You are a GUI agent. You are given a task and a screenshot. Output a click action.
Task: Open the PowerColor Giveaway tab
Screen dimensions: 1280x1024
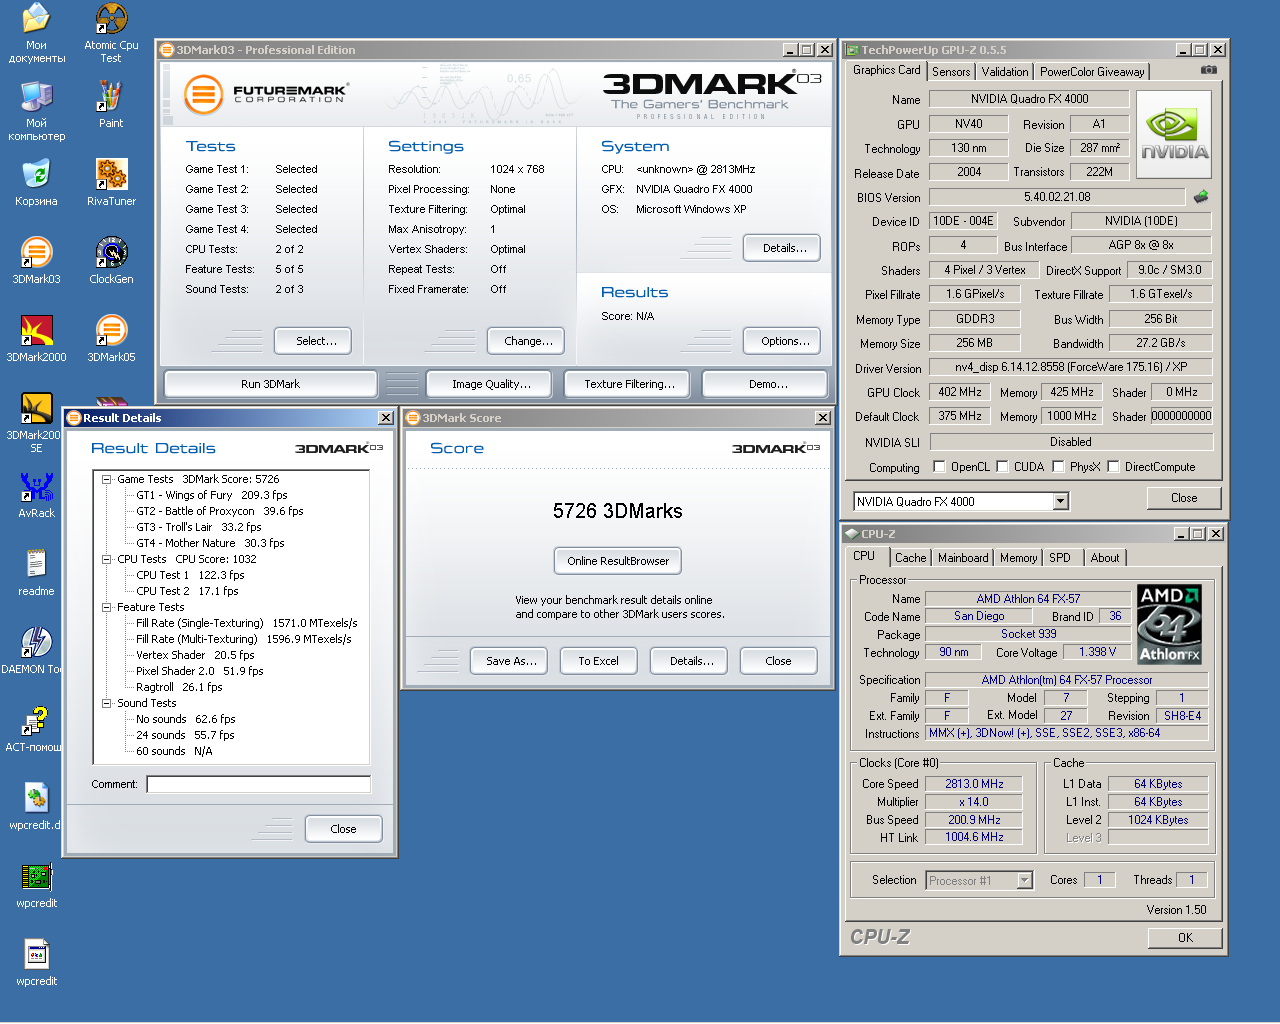coord(1092,72)
